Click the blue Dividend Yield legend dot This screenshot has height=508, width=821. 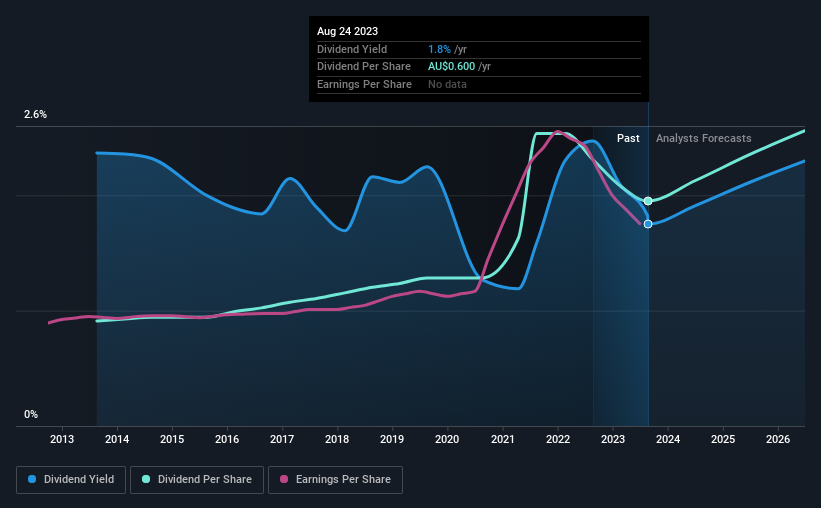point(32,479)
